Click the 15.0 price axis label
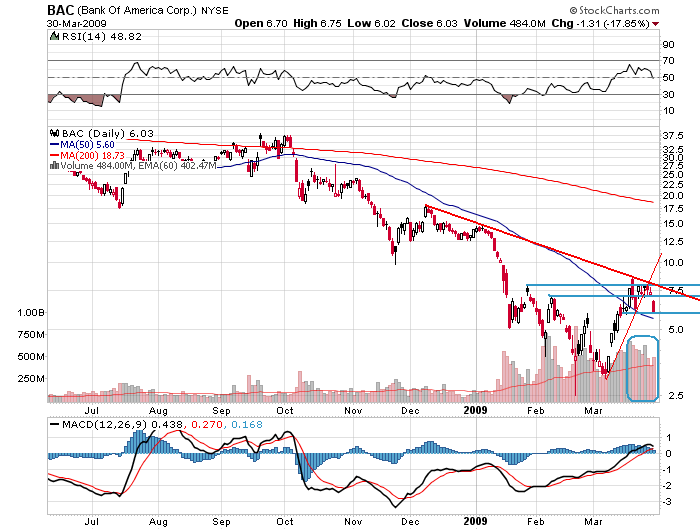Screen dimensions: 700x530 tap(673, 224)
